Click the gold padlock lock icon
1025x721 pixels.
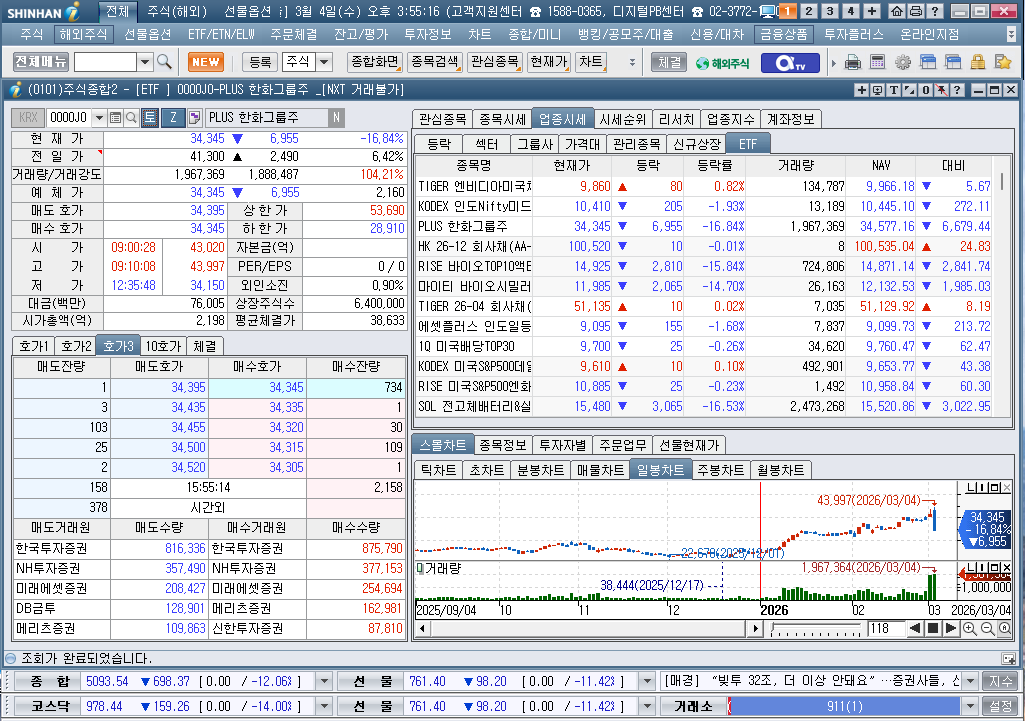point(978,62)
